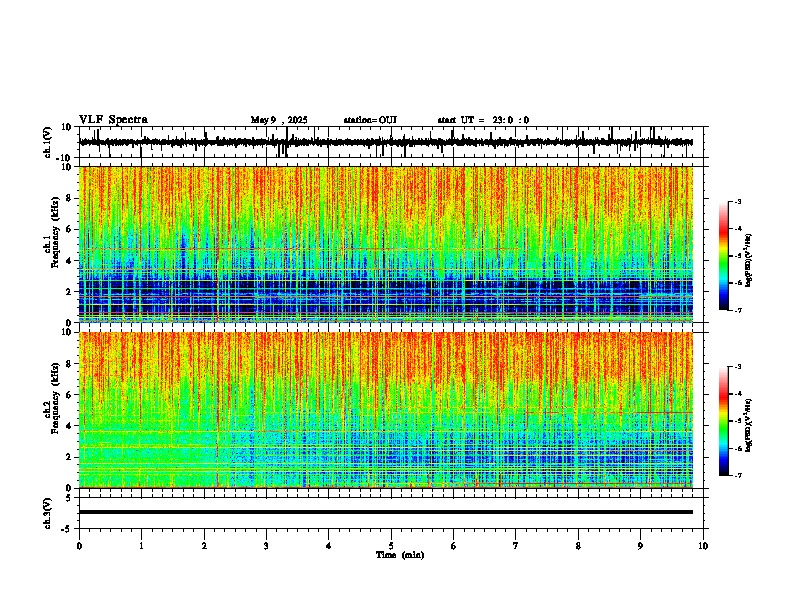Click the "5" tick on the Time axis
This screenshot has width=792, height=612.
391,546
